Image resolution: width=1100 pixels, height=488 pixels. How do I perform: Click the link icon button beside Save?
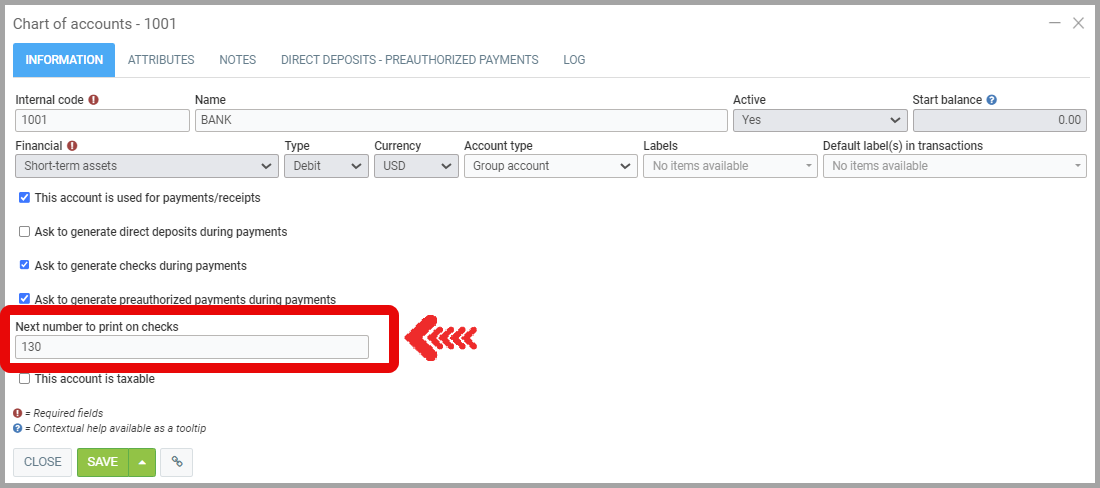[x=176, y=462]
